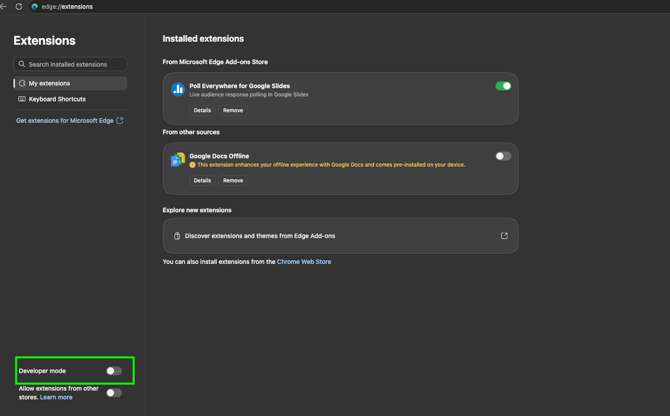The height and width of the screenshot is (416, 670).
Task: Open the Keyboard Shortcuts tab
Action: [71, 99]
